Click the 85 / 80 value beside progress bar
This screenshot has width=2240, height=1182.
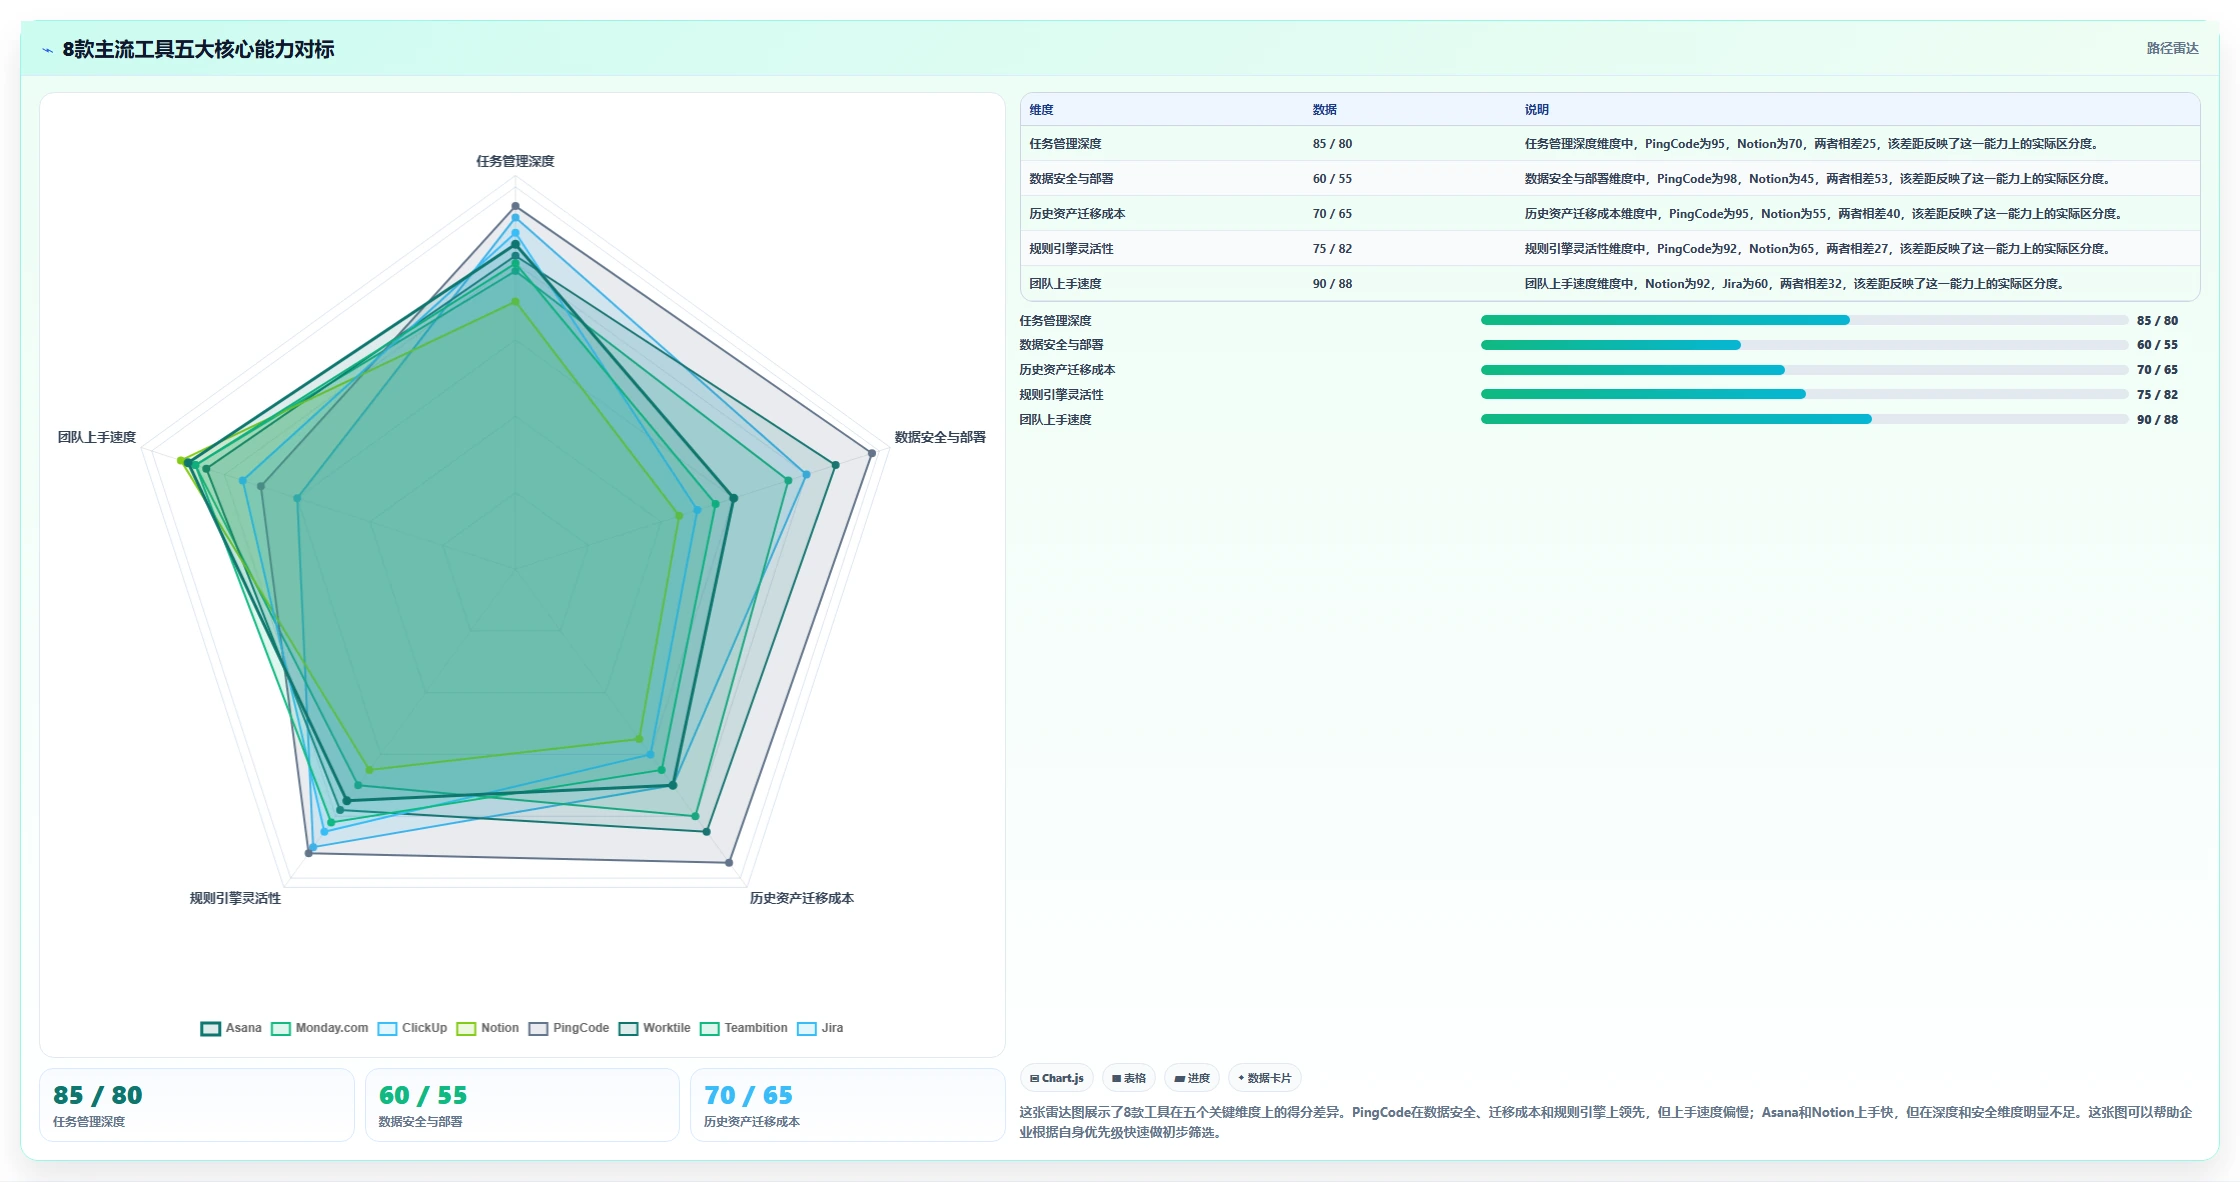pos(2157,321)
